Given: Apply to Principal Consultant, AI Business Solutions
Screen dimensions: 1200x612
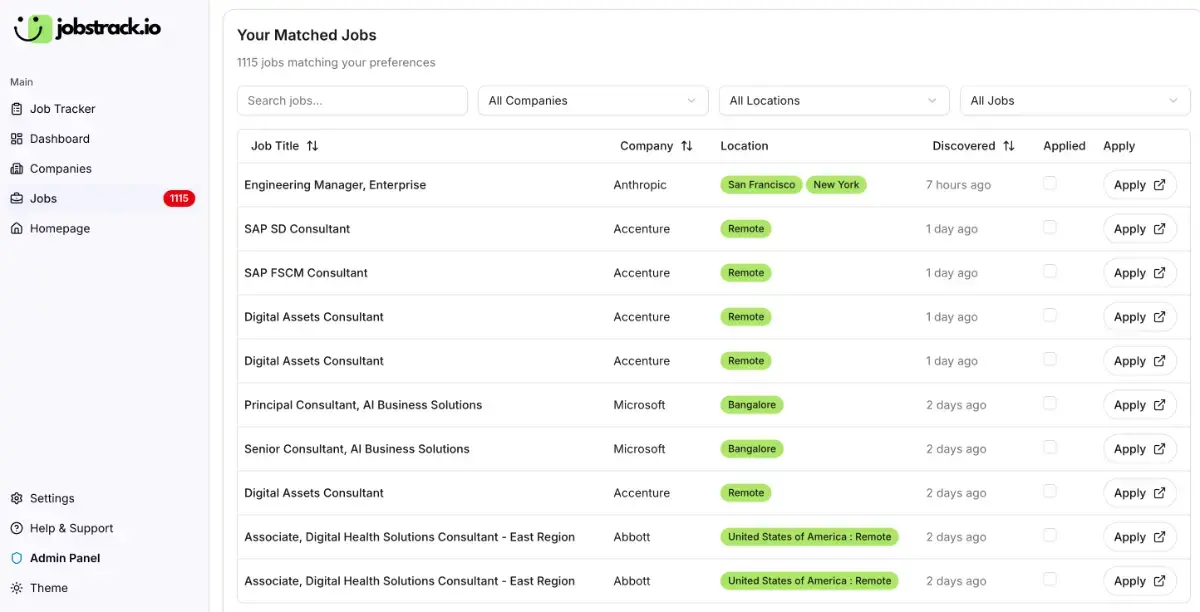Looking at the screenshot, I should pos(1140,405).
